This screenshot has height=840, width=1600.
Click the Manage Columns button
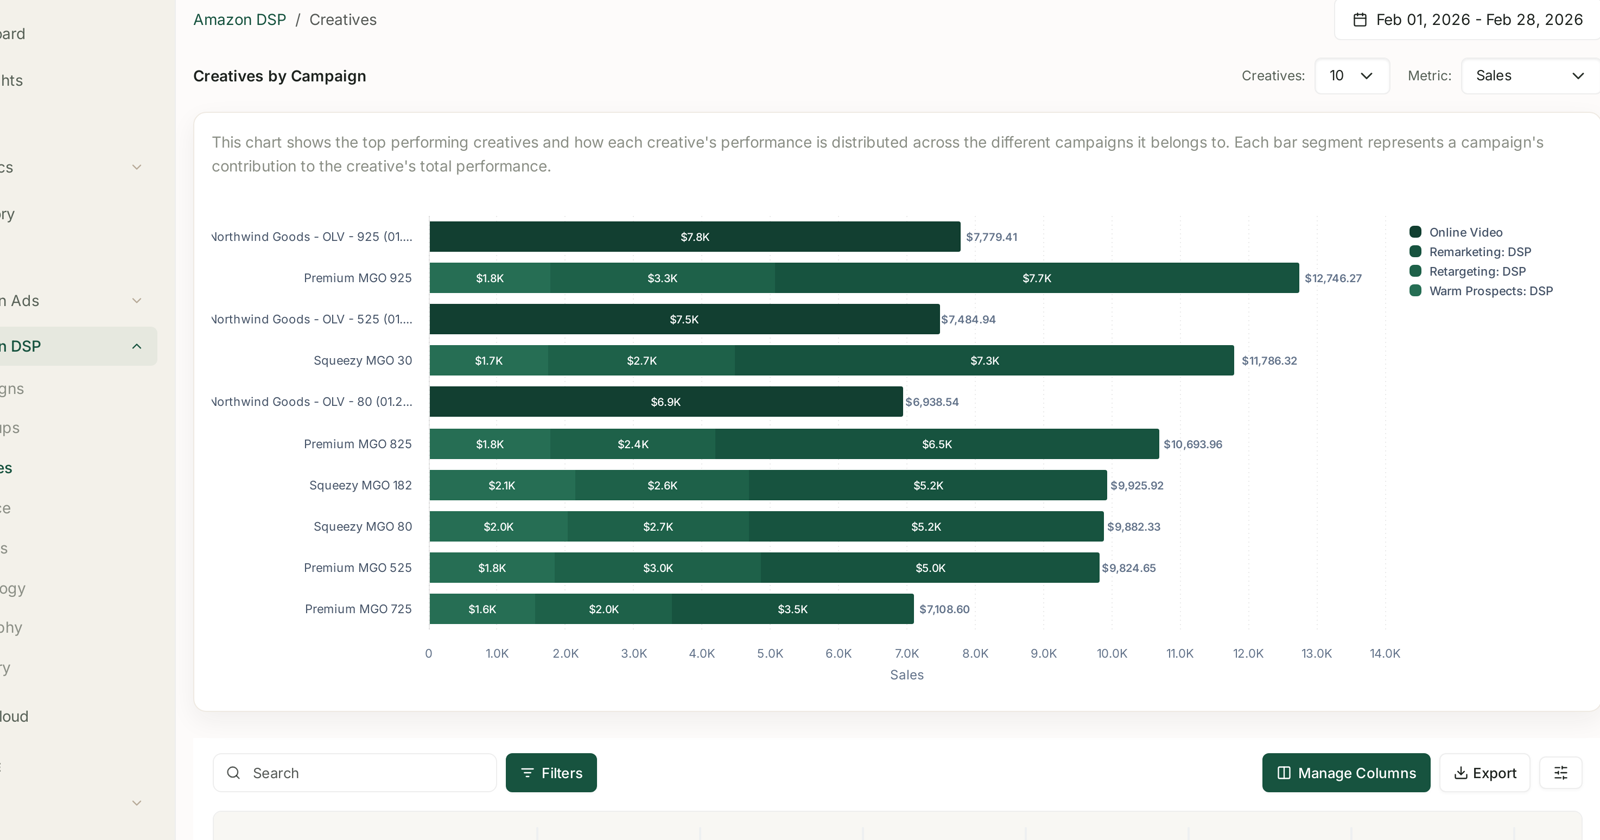1346,773
